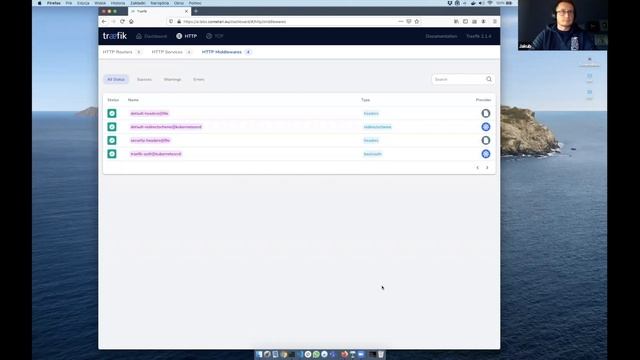Close the Traefik browser tab
The image size is (640, 360).
tap(186, 11)
